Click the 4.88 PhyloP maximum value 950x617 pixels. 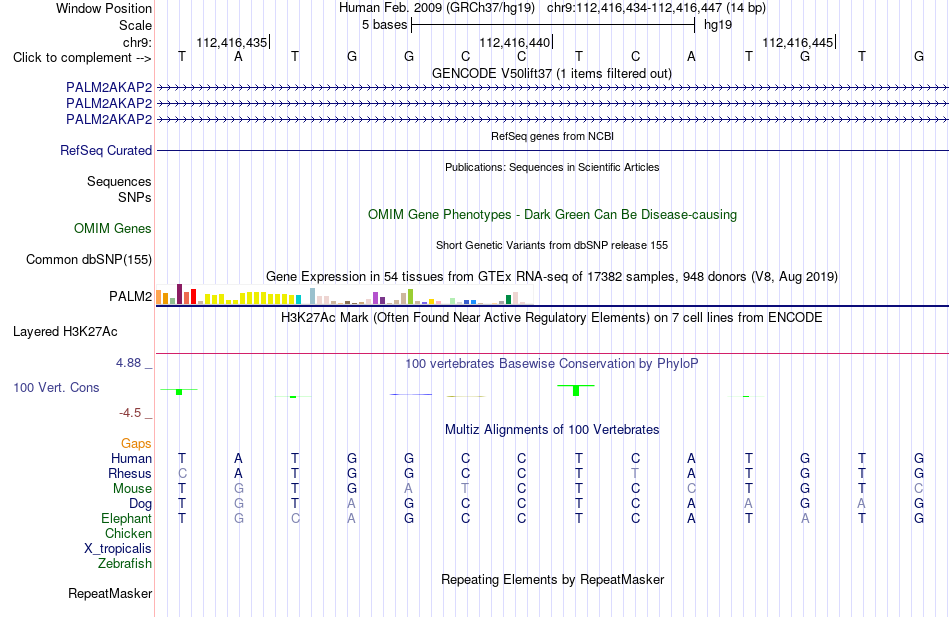[x=128, y=363]
